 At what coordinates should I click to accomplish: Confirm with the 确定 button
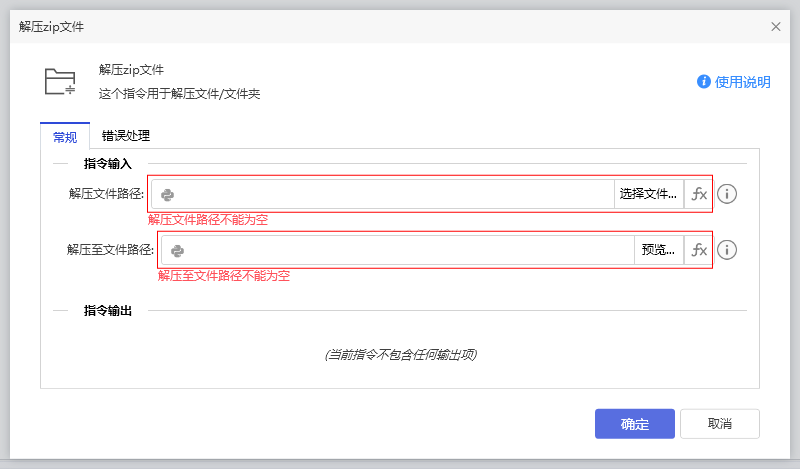634,424
